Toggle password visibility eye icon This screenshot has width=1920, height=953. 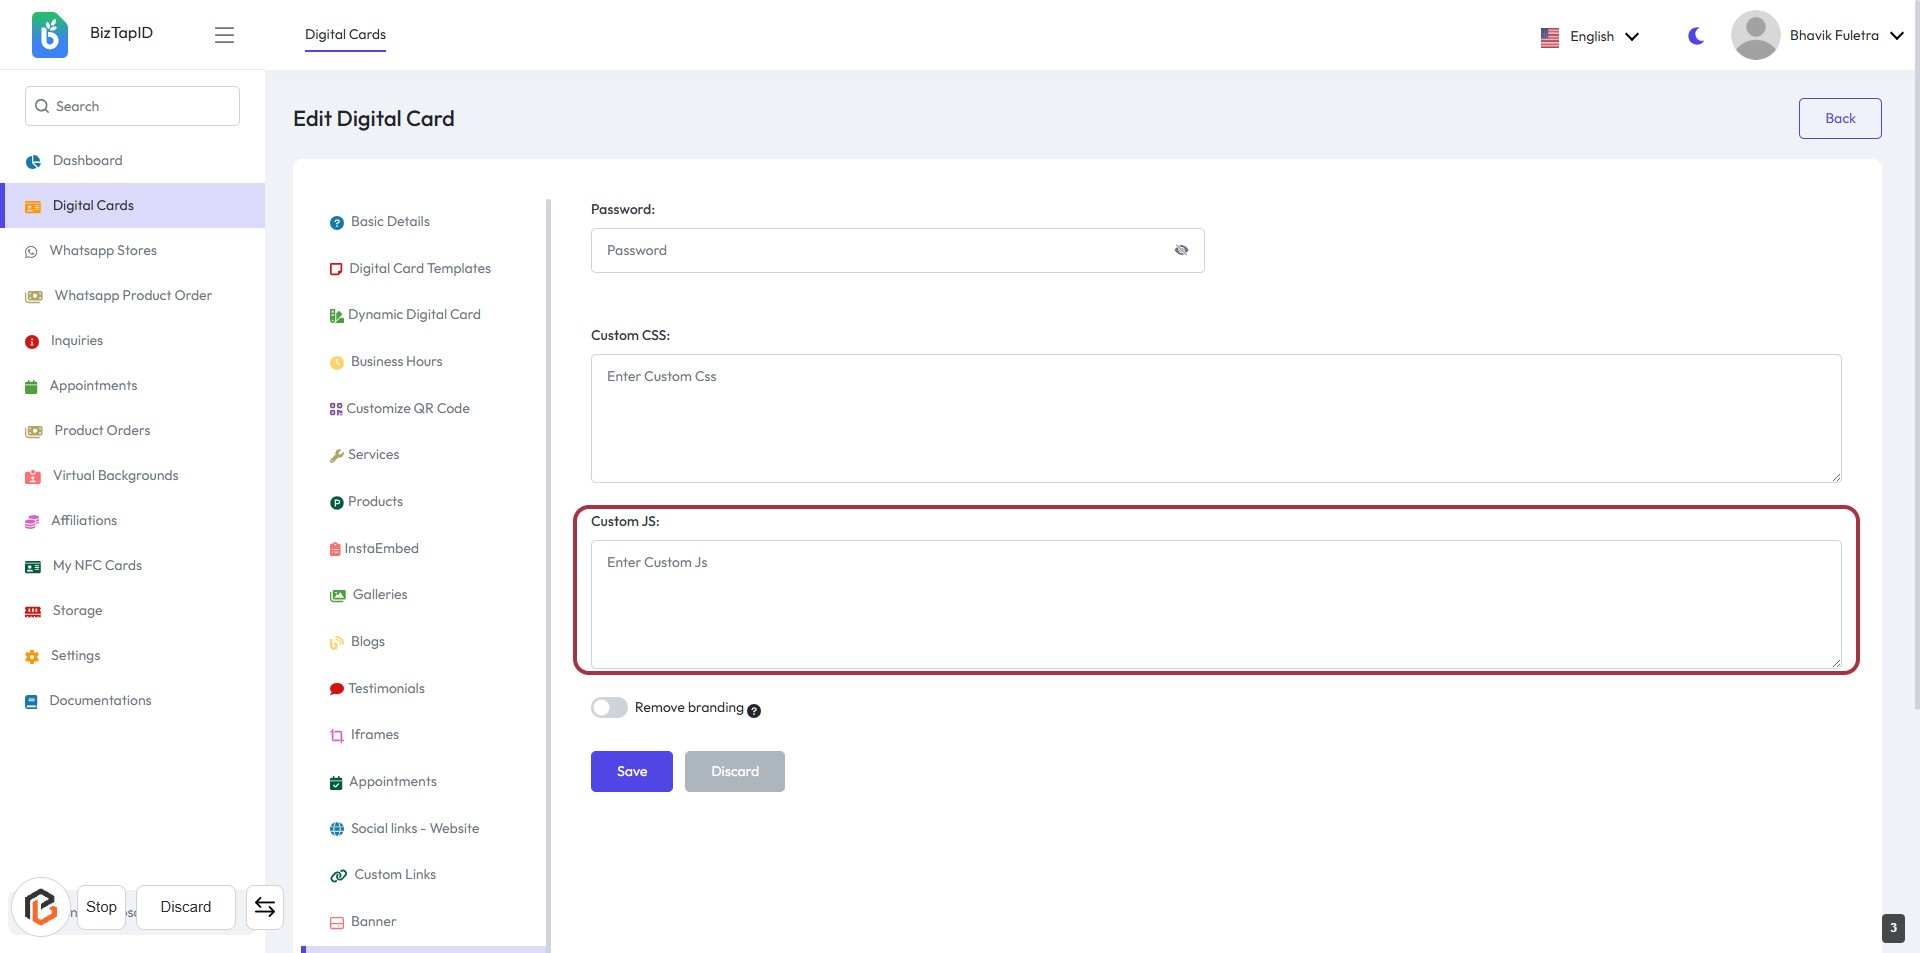(x=1181, y=250)
